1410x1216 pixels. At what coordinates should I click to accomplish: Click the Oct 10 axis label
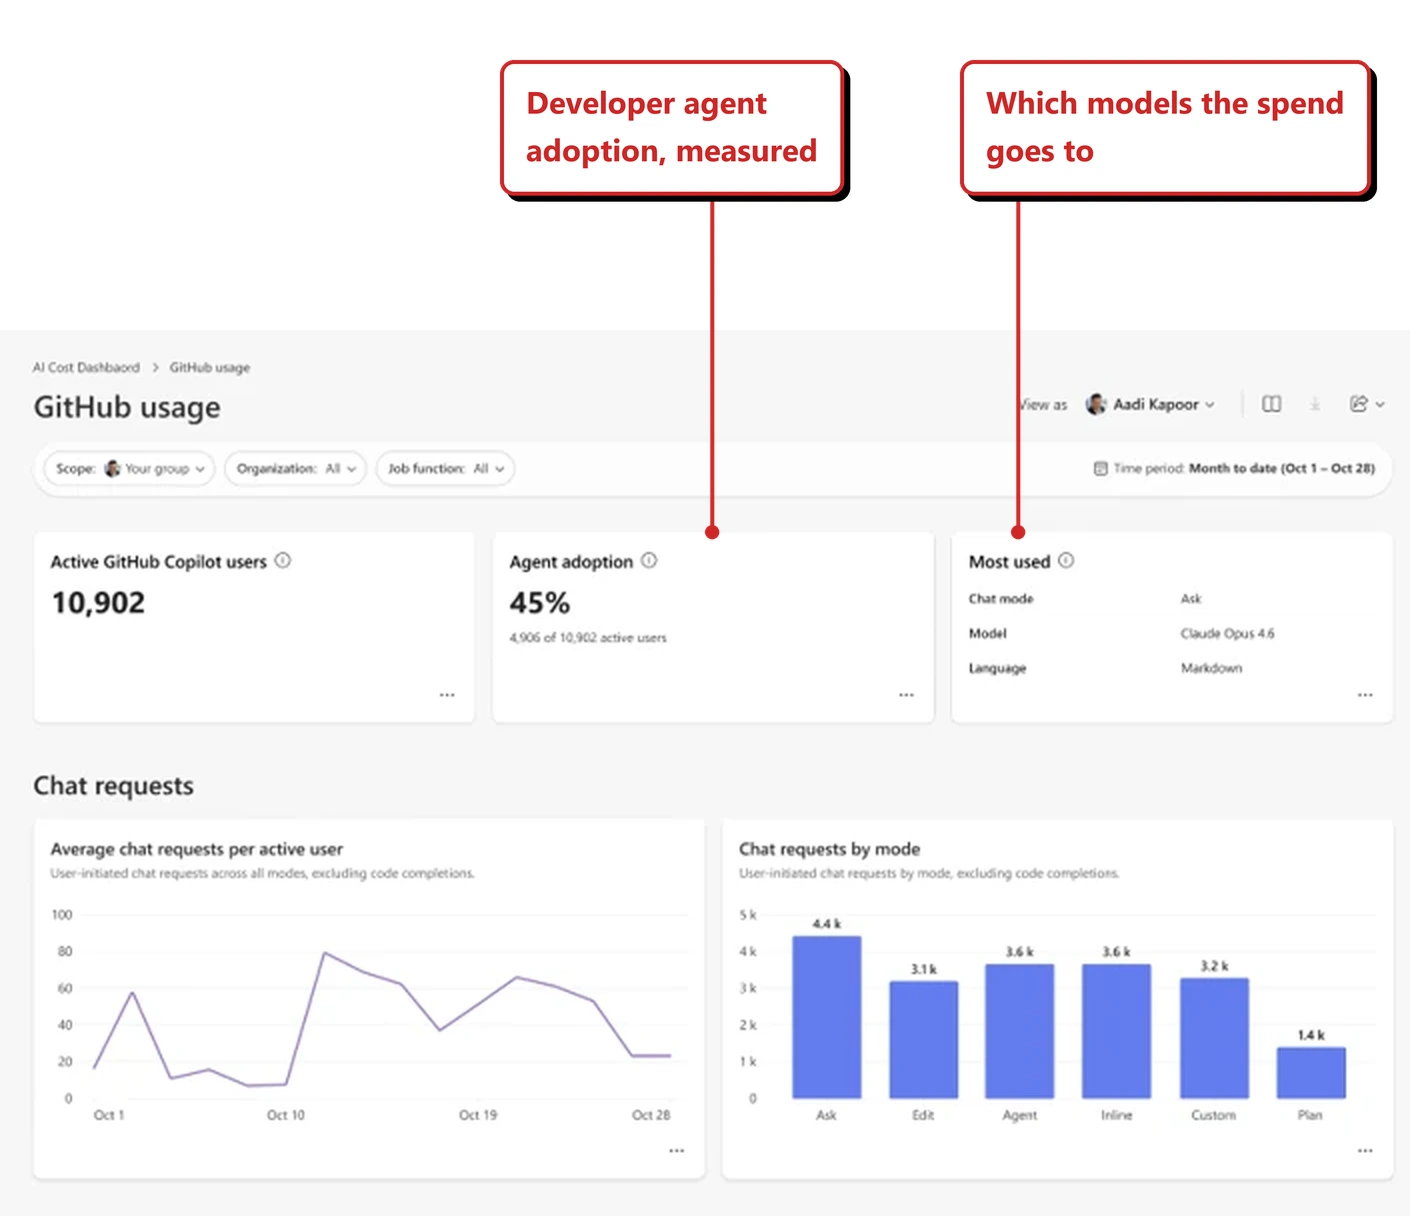(x=286, y=1115)
